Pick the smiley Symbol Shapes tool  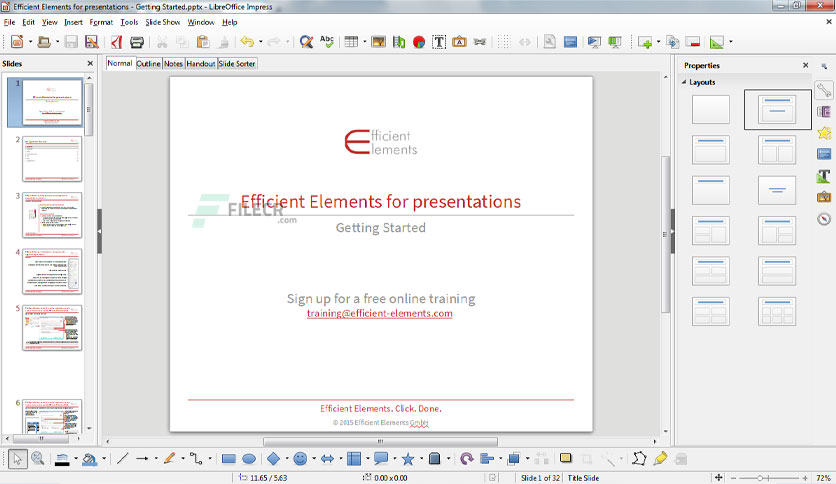pos(300,459)
